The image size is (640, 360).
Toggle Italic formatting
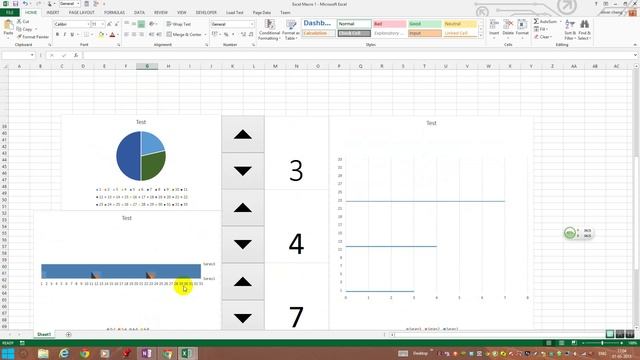64,35
